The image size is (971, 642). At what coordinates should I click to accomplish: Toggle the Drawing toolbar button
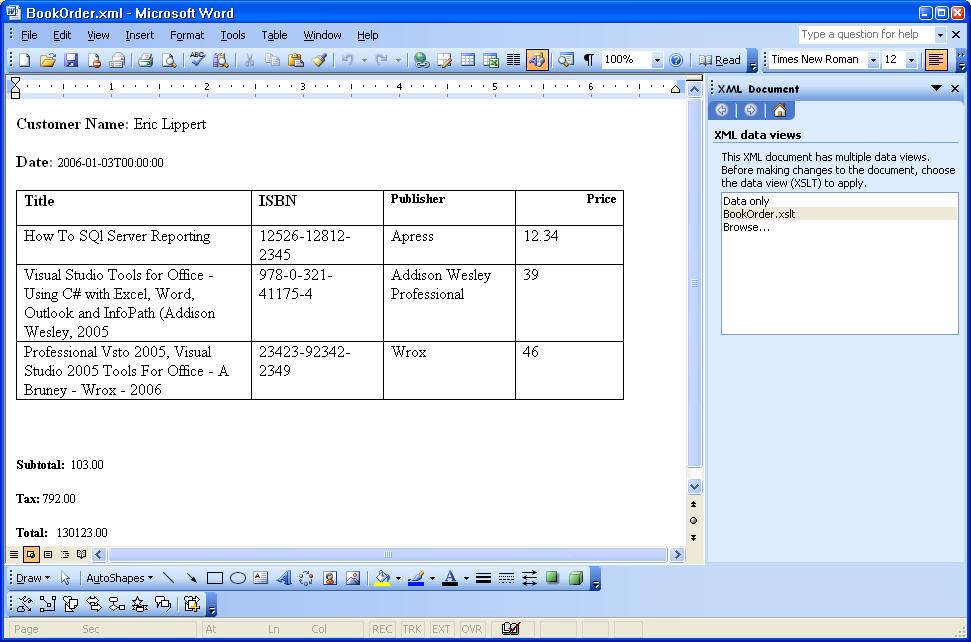(537, 60)
